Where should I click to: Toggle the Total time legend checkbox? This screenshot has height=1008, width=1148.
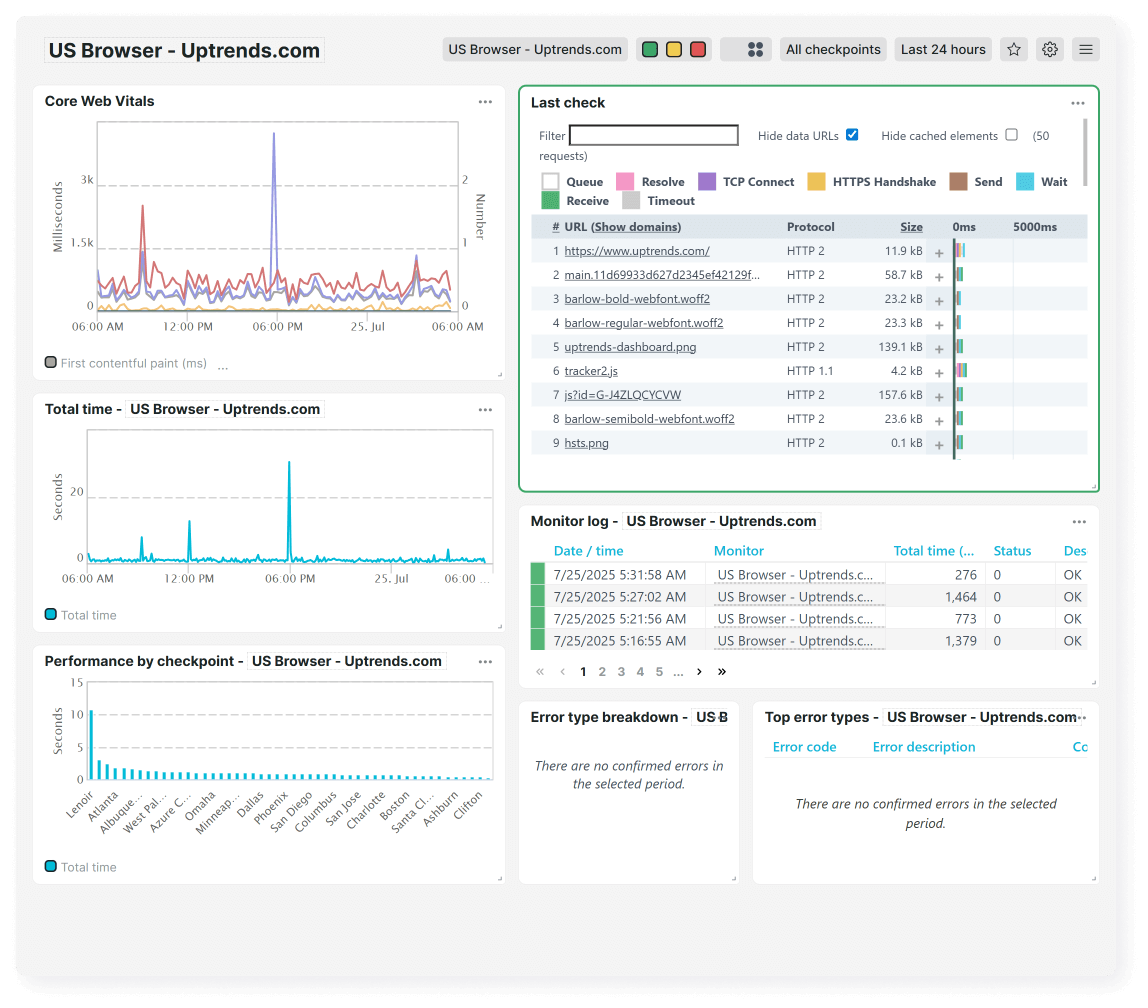[x=49, y=615]
